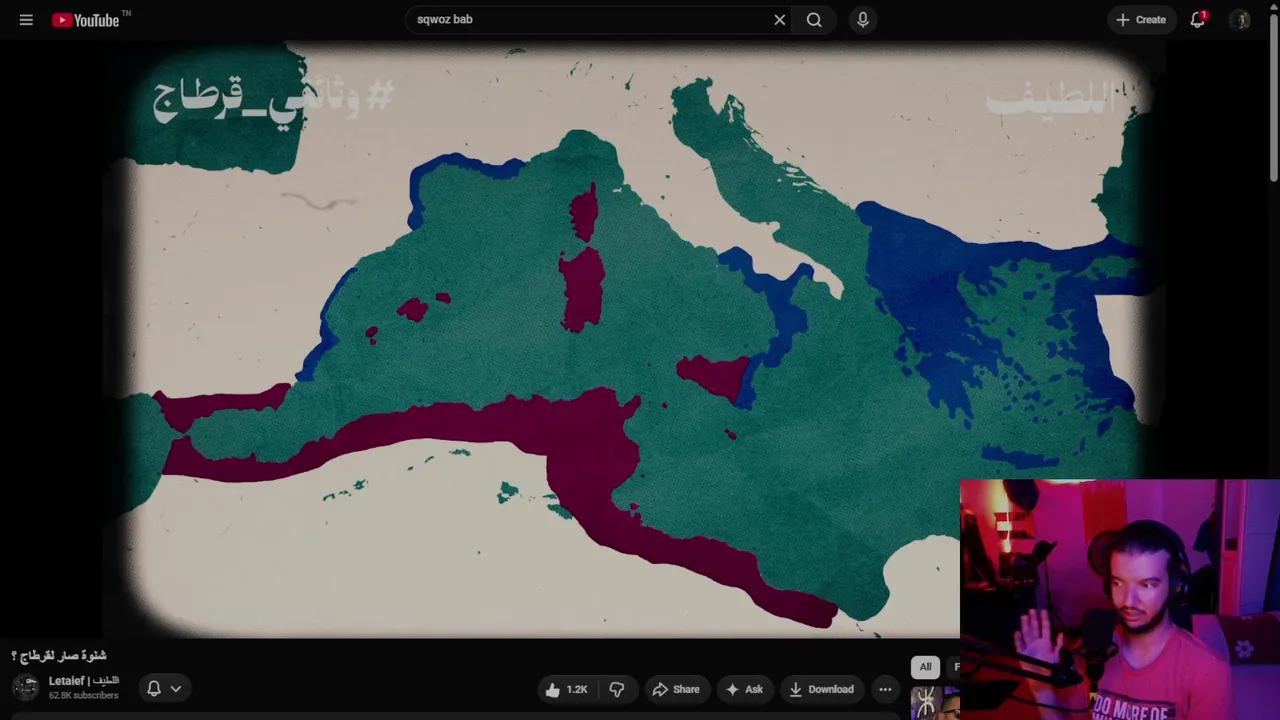1280x720 pixels.
Task: Open the Letaief channel avatar
Action: [26, 687]
